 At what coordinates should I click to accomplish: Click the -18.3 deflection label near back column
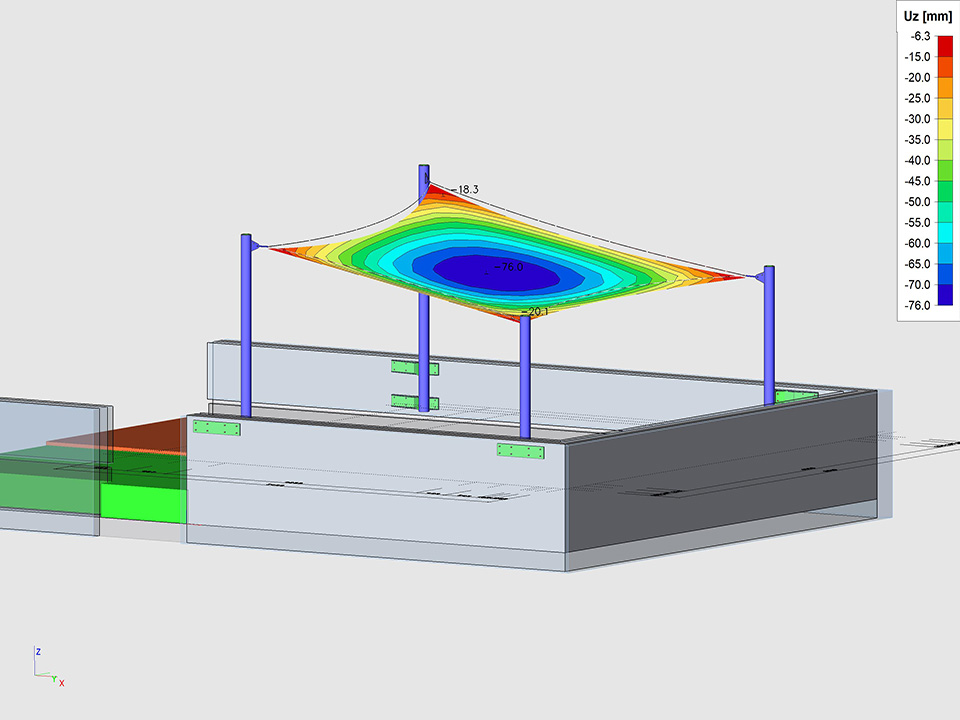(467, 189)
